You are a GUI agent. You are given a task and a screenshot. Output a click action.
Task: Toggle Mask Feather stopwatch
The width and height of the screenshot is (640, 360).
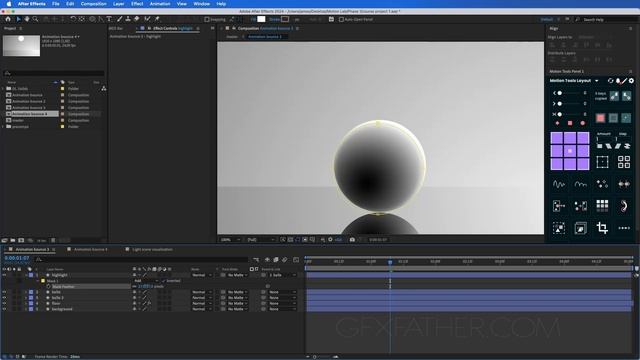(x=49, y=287)
